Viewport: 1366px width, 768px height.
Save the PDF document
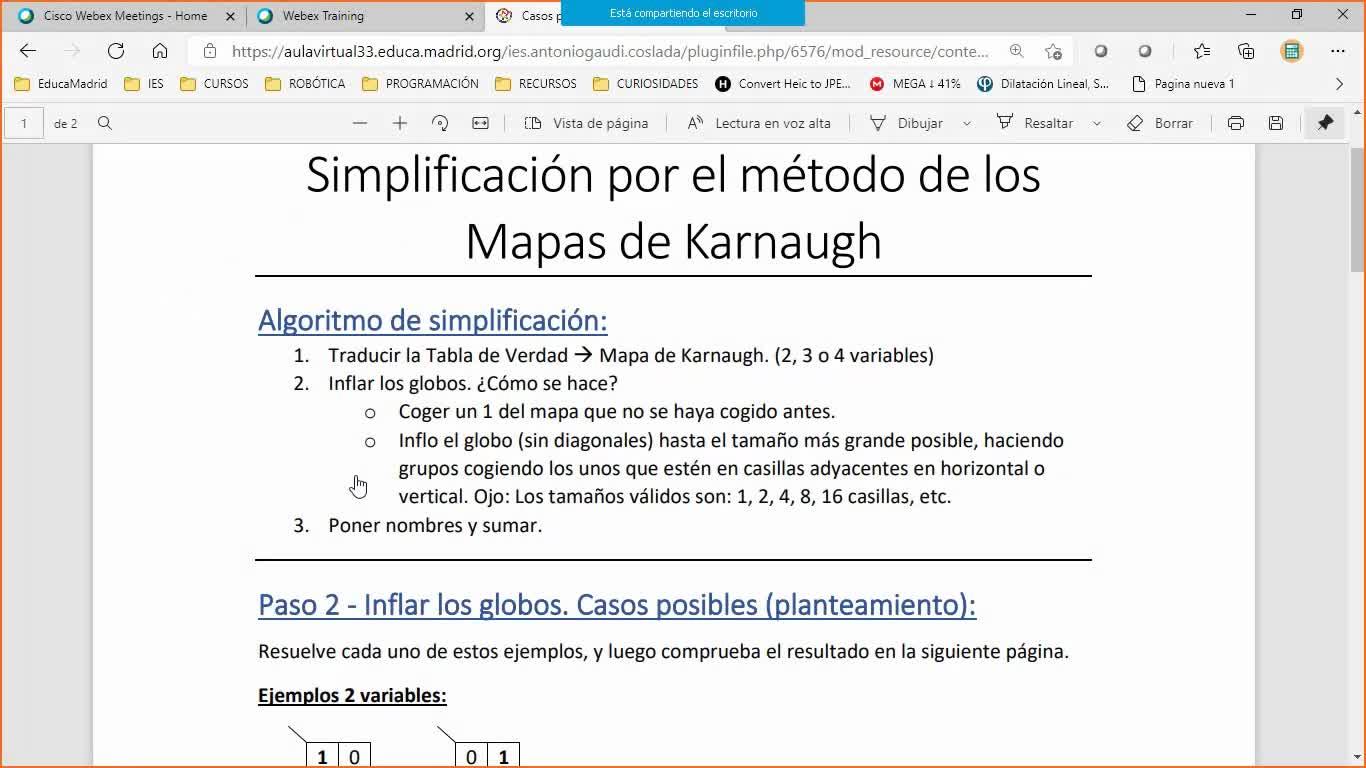pyautogui.click(x=1276, y=123)
